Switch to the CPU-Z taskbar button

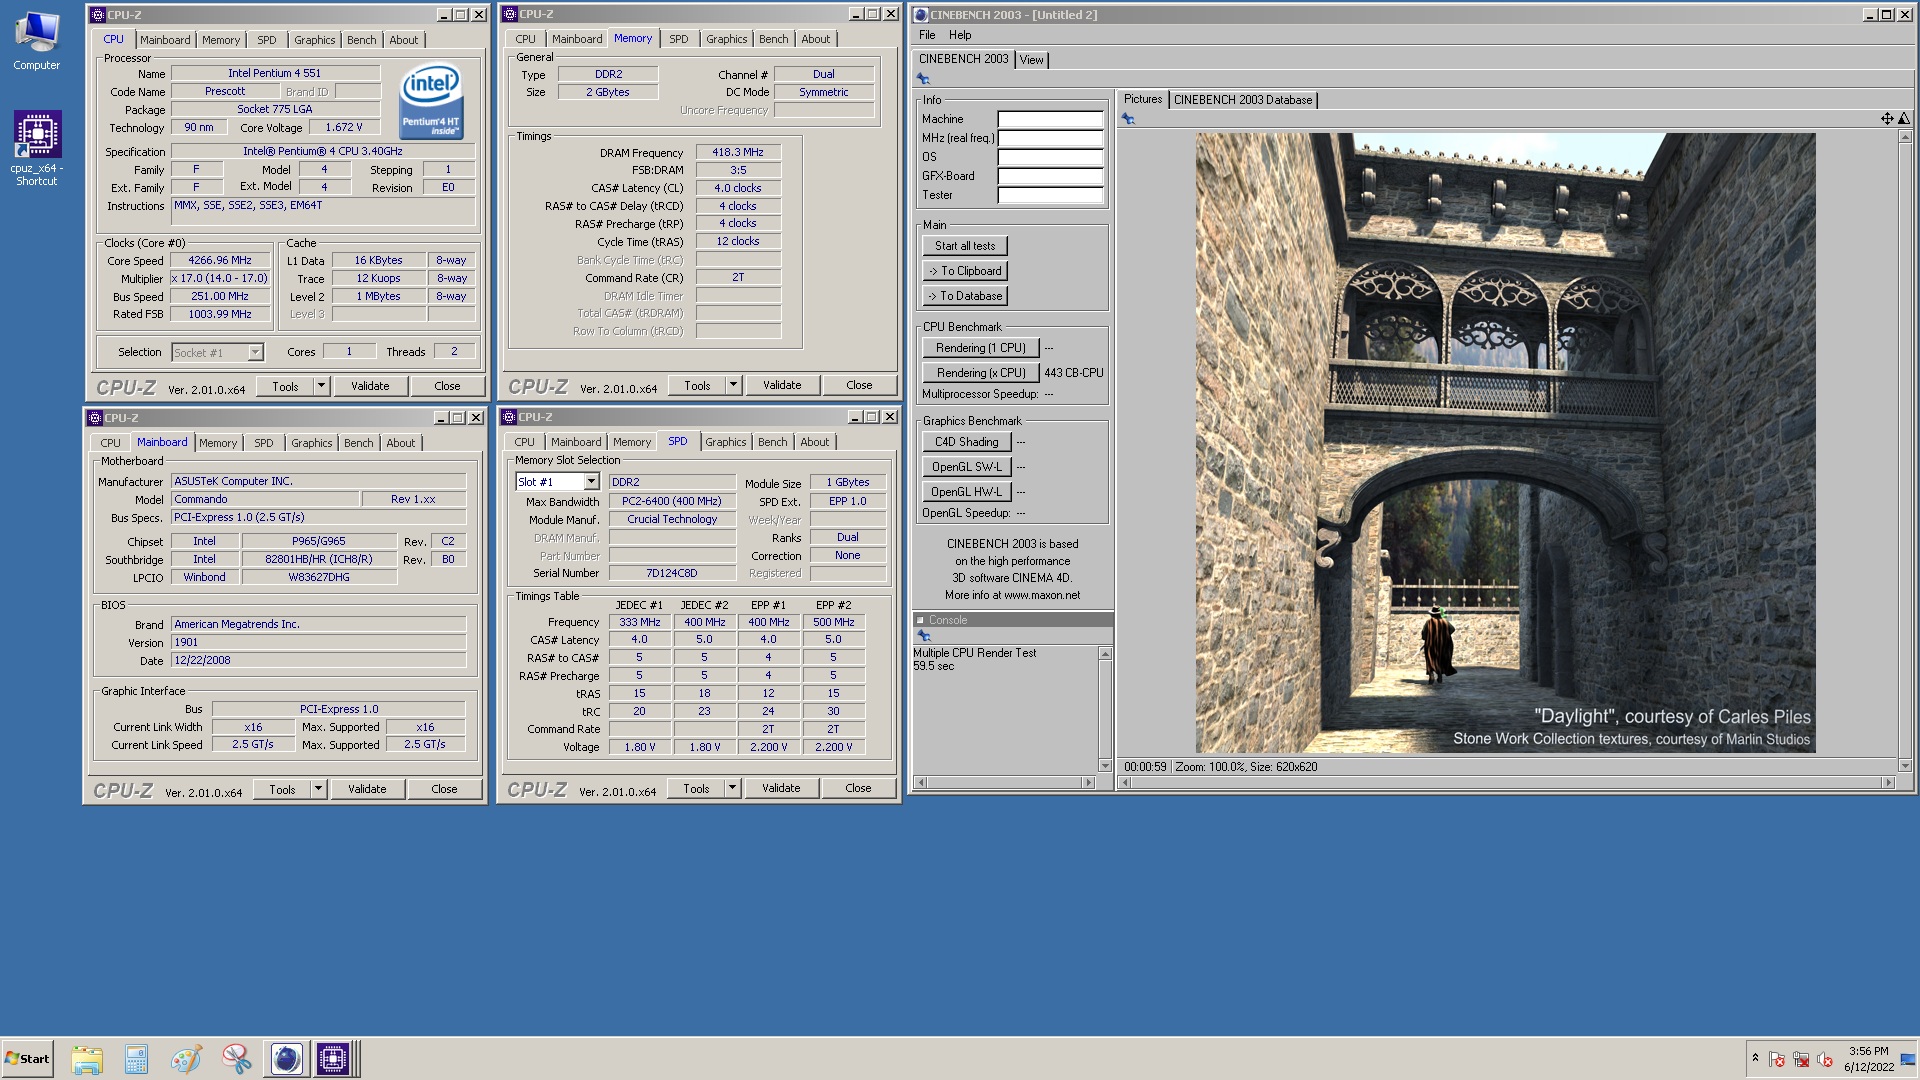click(x=334, y=1059)
